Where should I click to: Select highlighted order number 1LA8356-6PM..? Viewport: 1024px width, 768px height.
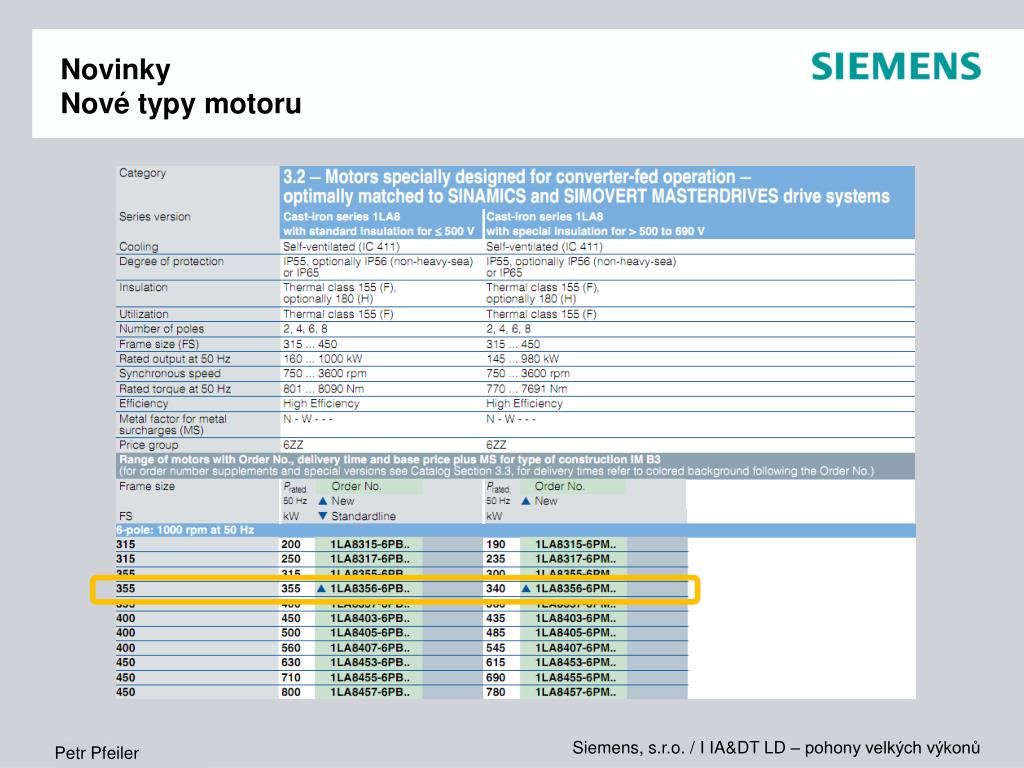click(x=575, y=588)
